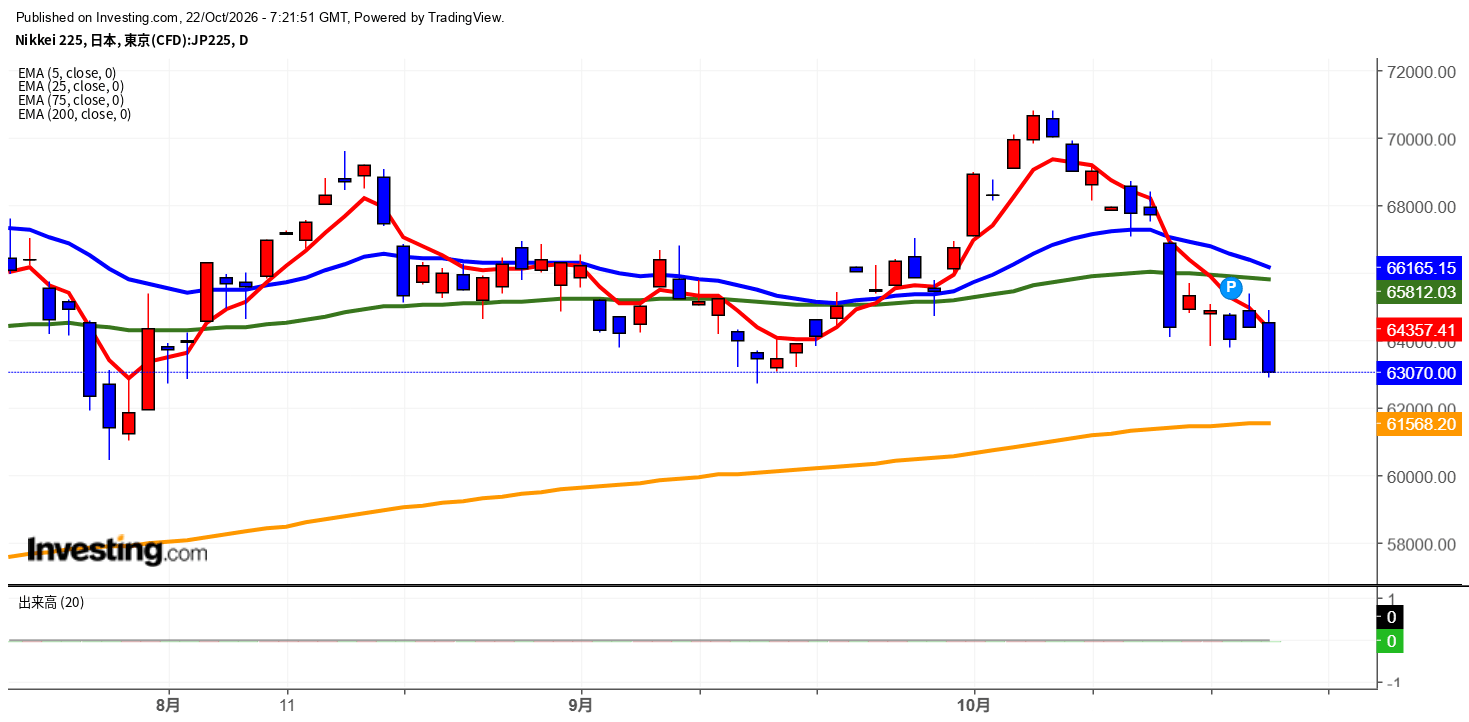This screenshot has height=722, width=1469.
Task: Click the 60000.00 price axis label
Action: [x=1420, y=477]
